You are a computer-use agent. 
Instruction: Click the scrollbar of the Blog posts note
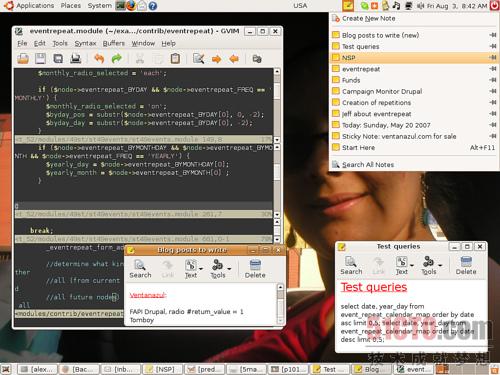[x=280, y=304]
